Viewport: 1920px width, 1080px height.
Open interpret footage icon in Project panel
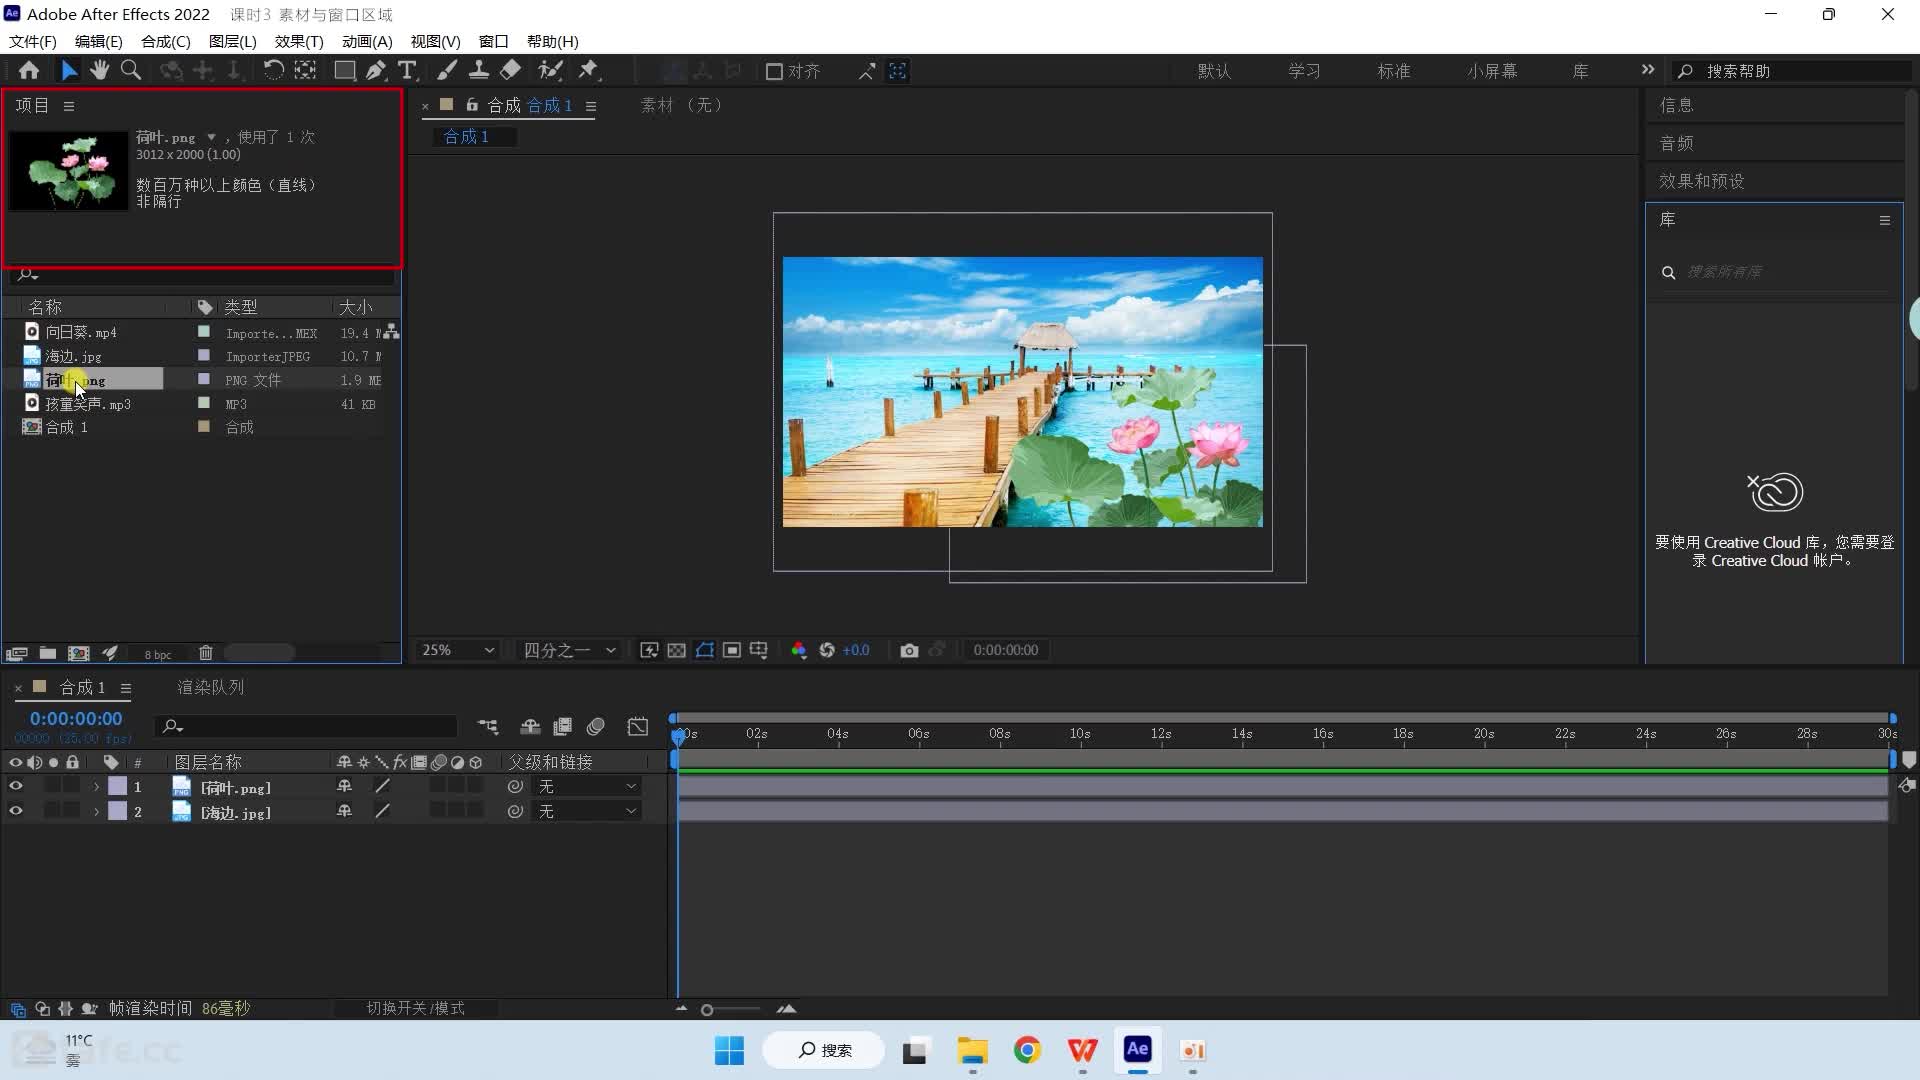(x=16, y=653)
